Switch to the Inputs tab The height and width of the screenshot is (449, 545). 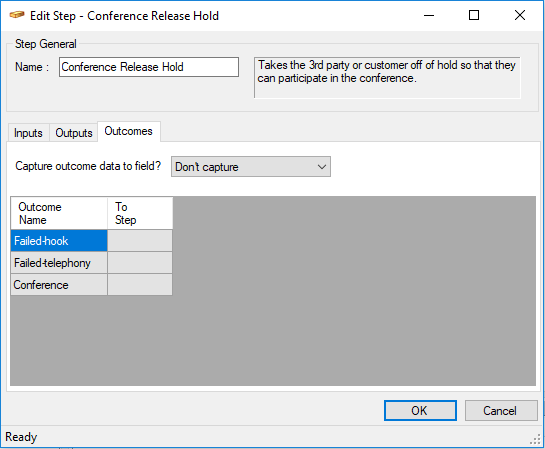(x=28, y=133)
